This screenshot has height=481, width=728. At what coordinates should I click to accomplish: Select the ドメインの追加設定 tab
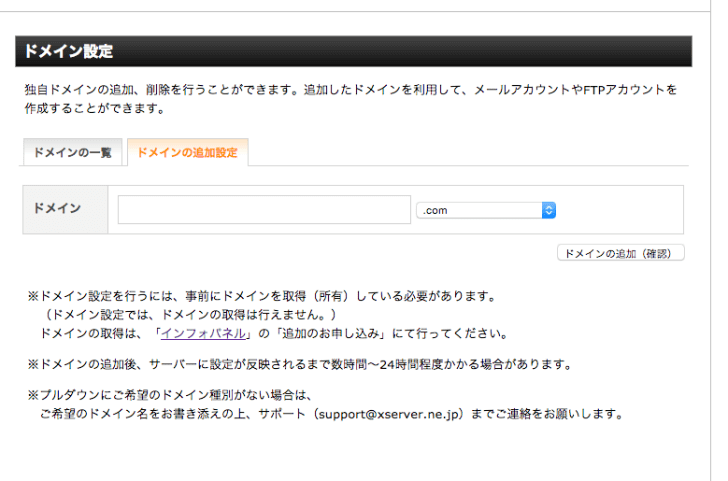pos(188,152)
